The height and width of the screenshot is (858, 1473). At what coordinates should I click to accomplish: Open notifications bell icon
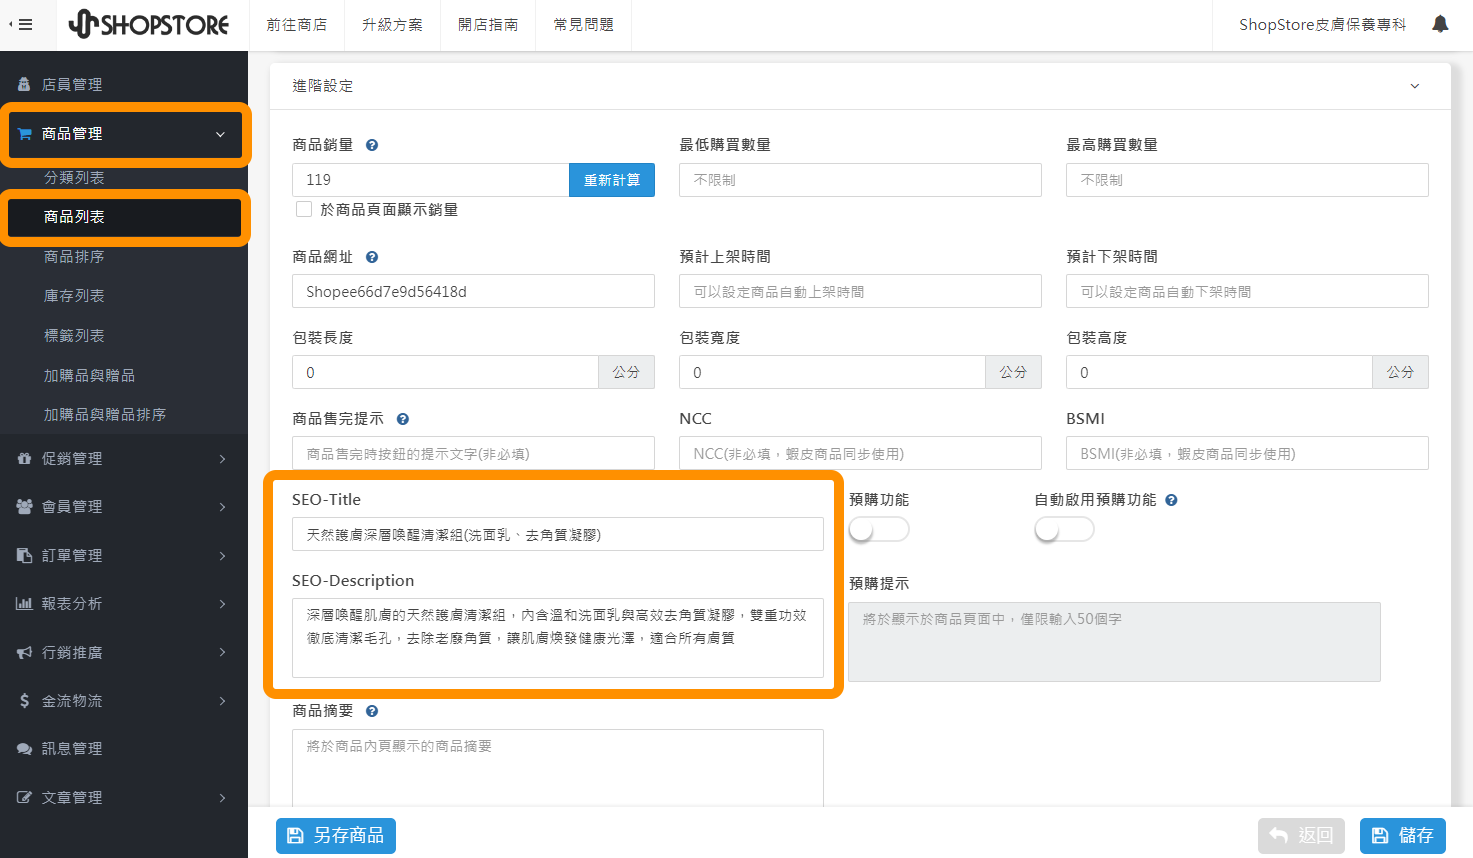point(1440,24)
